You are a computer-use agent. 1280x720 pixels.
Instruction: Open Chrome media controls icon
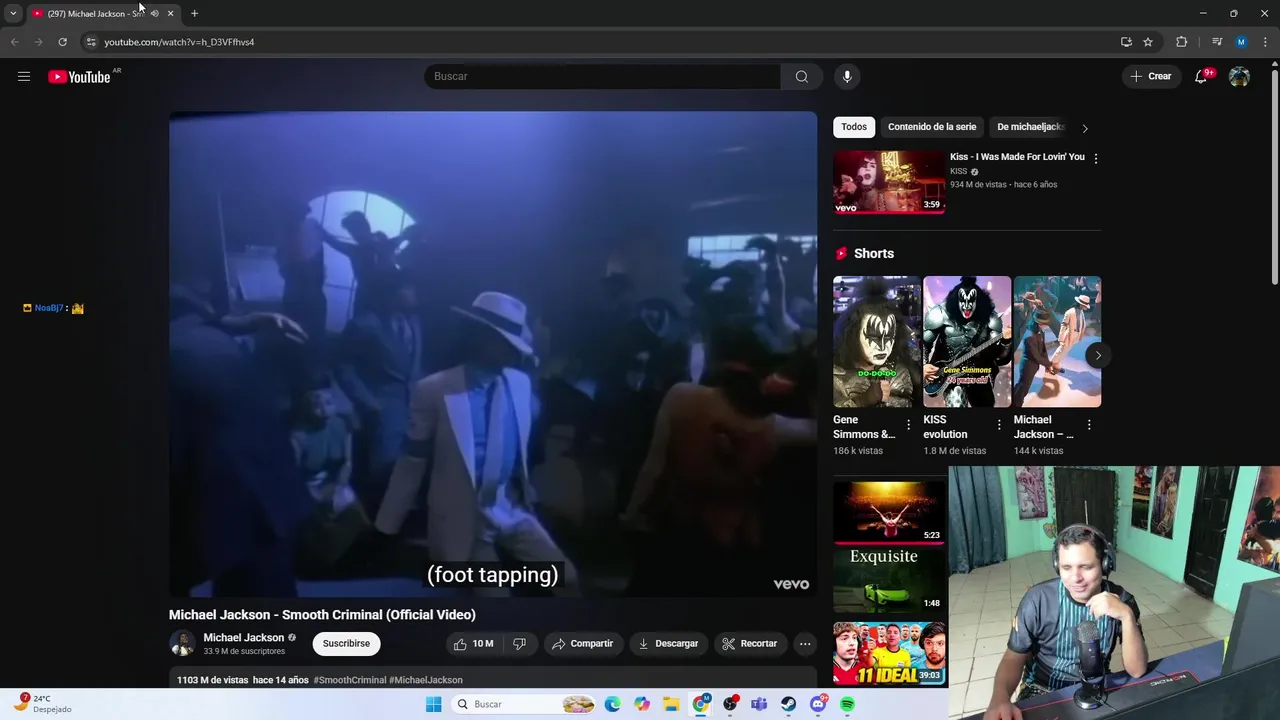1217,42
